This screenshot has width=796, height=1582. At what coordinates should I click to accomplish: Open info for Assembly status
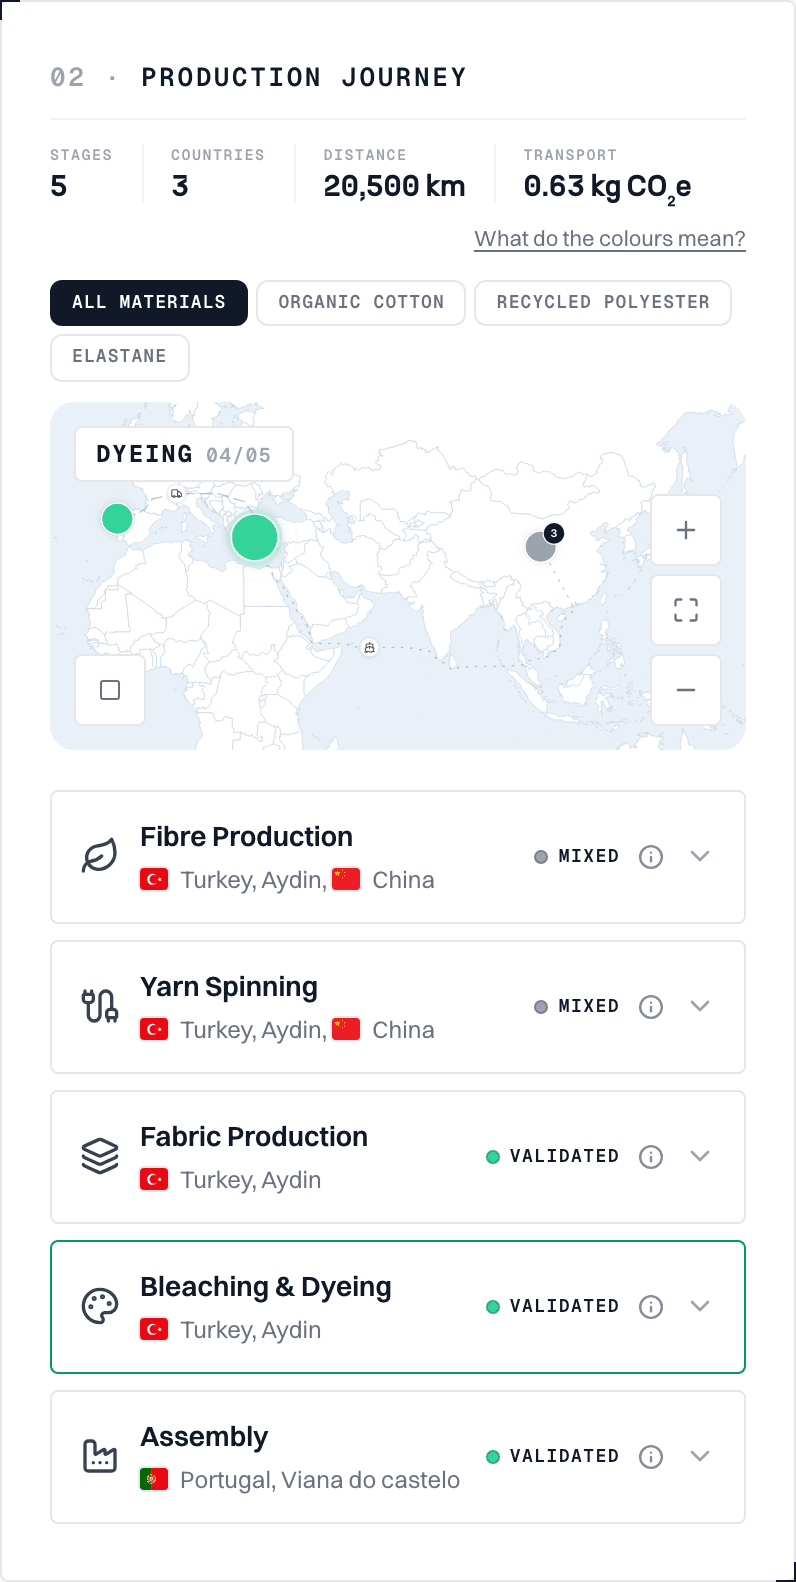click(x=651, y=1457)
